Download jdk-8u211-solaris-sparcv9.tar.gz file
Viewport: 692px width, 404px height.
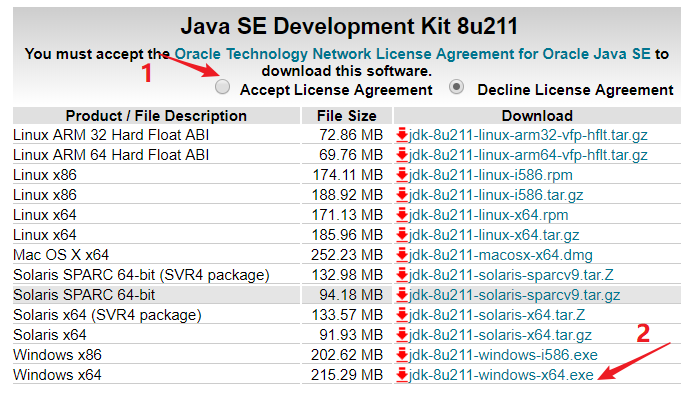pos(515,295)
